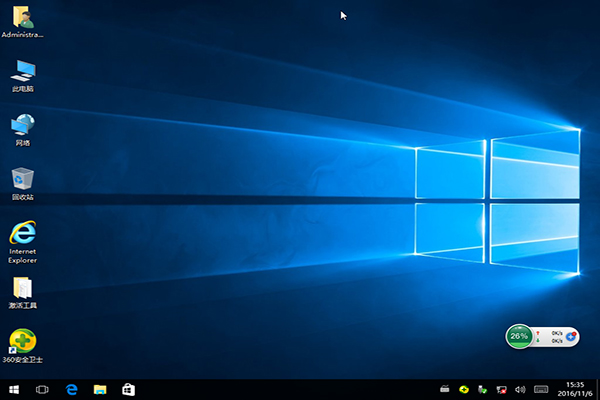The width and height of the screenshot is (600, 400).
Task: Click the 26% memory usage ball
Action: click(519, 336)
